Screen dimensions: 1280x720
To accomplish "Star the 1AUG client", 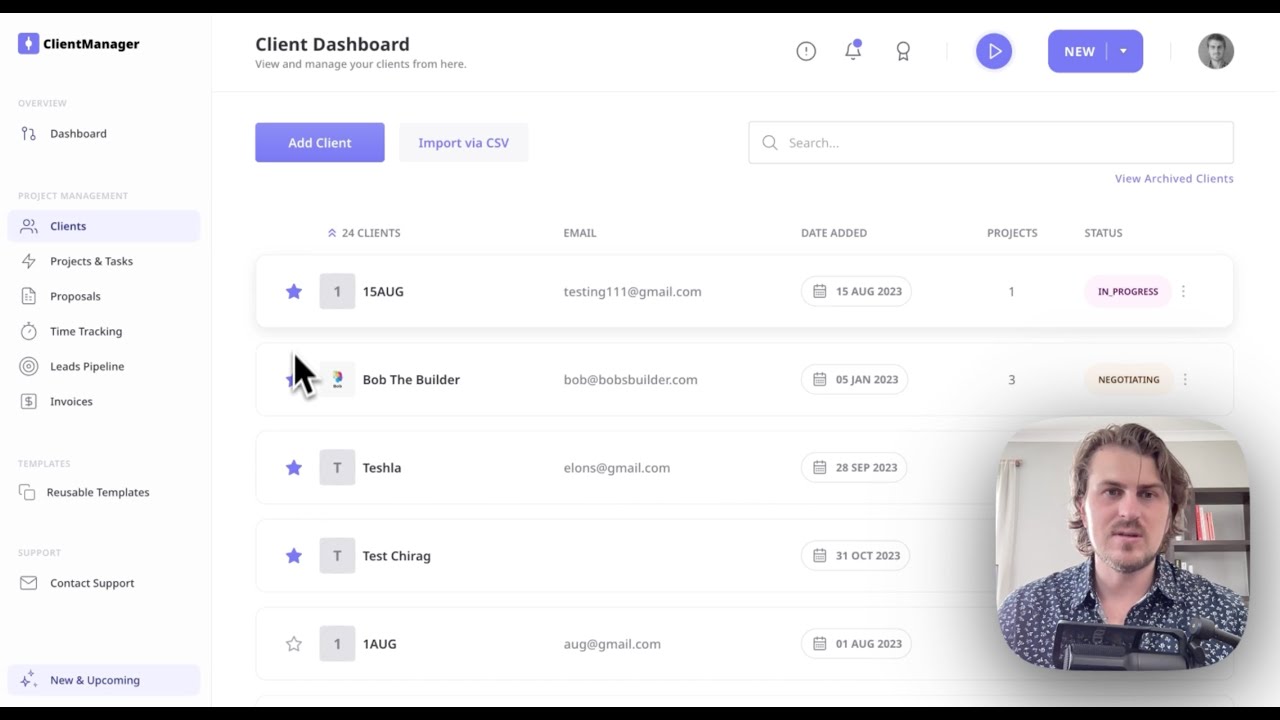I will click(294, 644).
